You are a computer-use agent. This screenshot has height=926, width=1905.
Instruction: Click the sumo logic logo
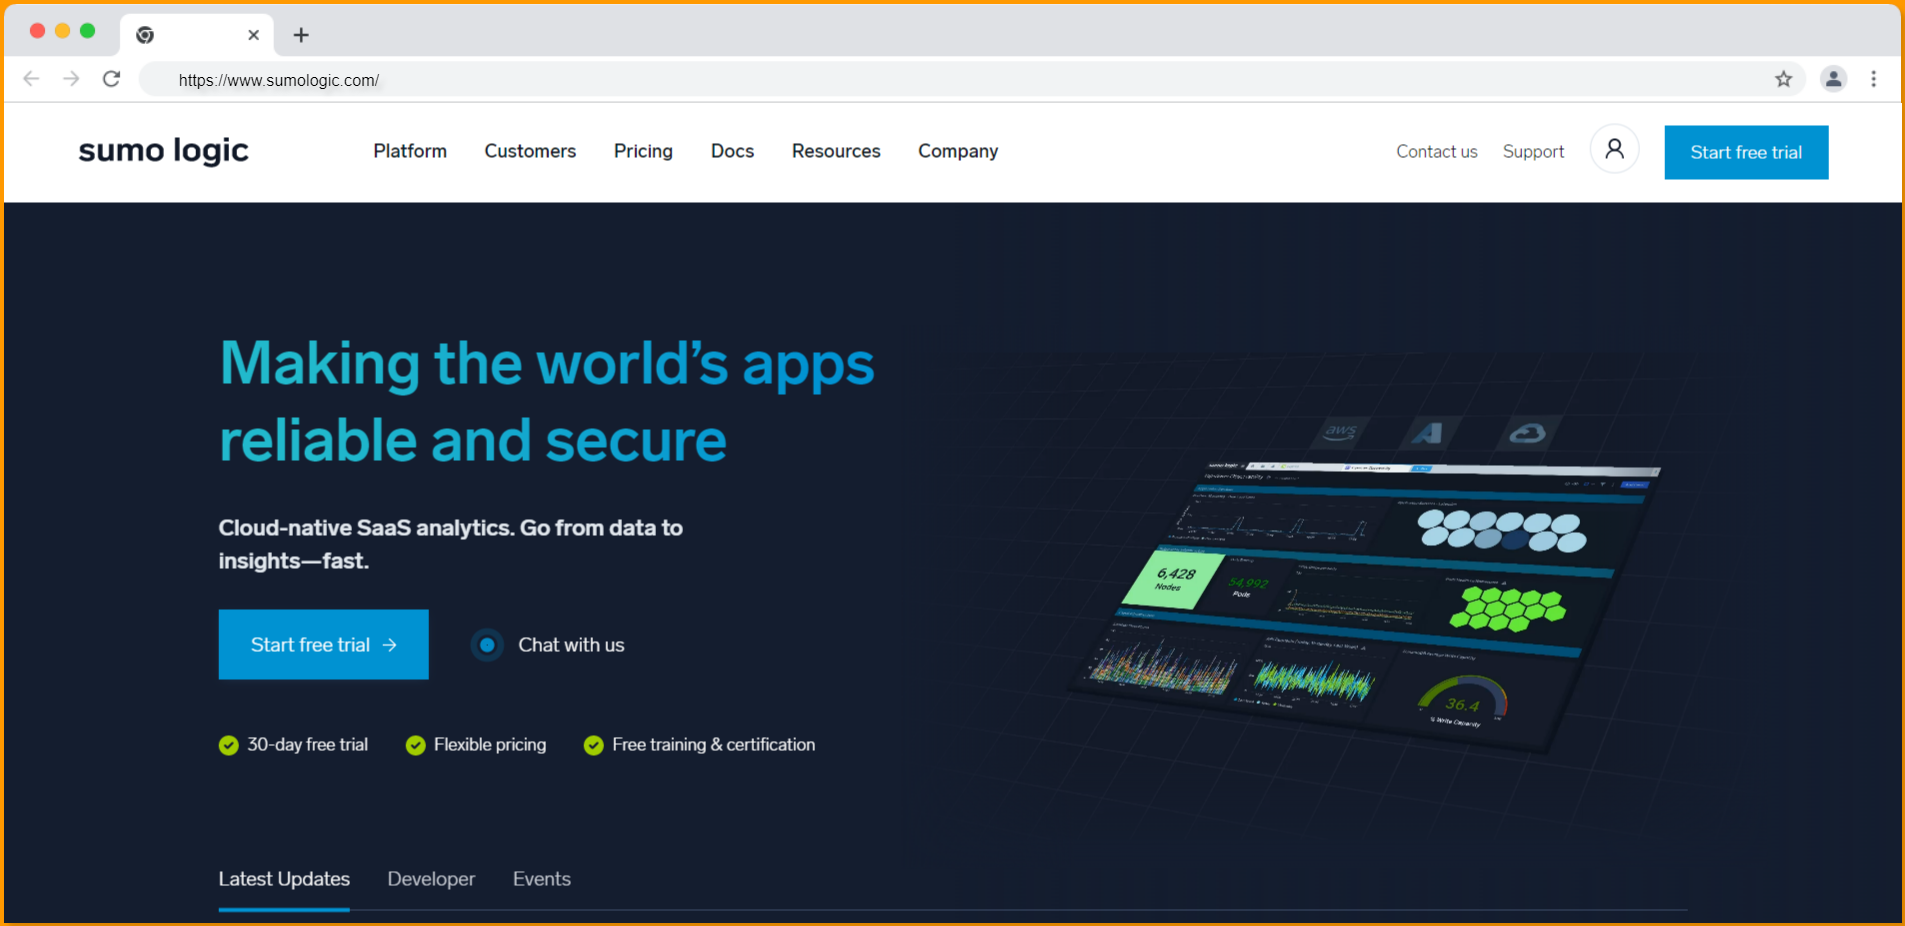164,151
